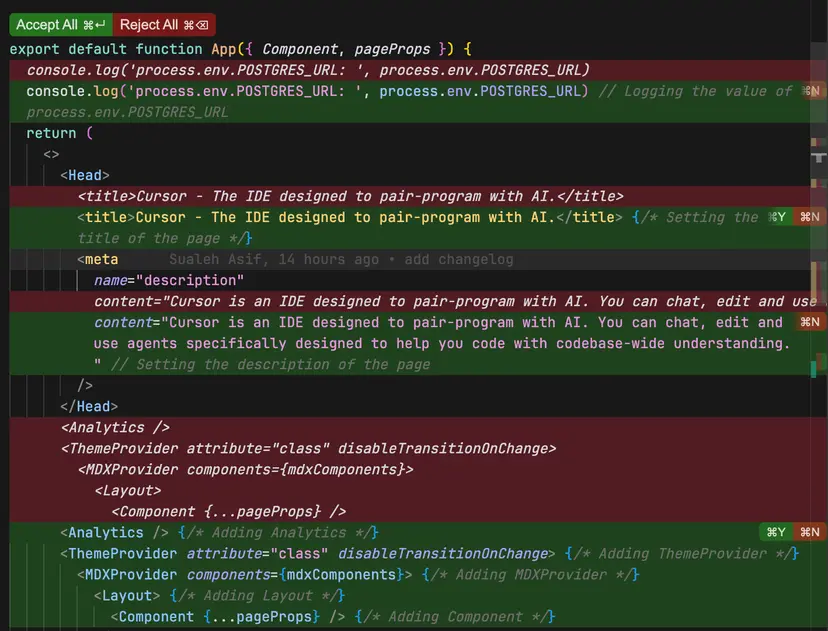The height and width of the screenshot is (631, 828).
Task: Place cursor on the 'return (' line
Action: click(60, 133)
